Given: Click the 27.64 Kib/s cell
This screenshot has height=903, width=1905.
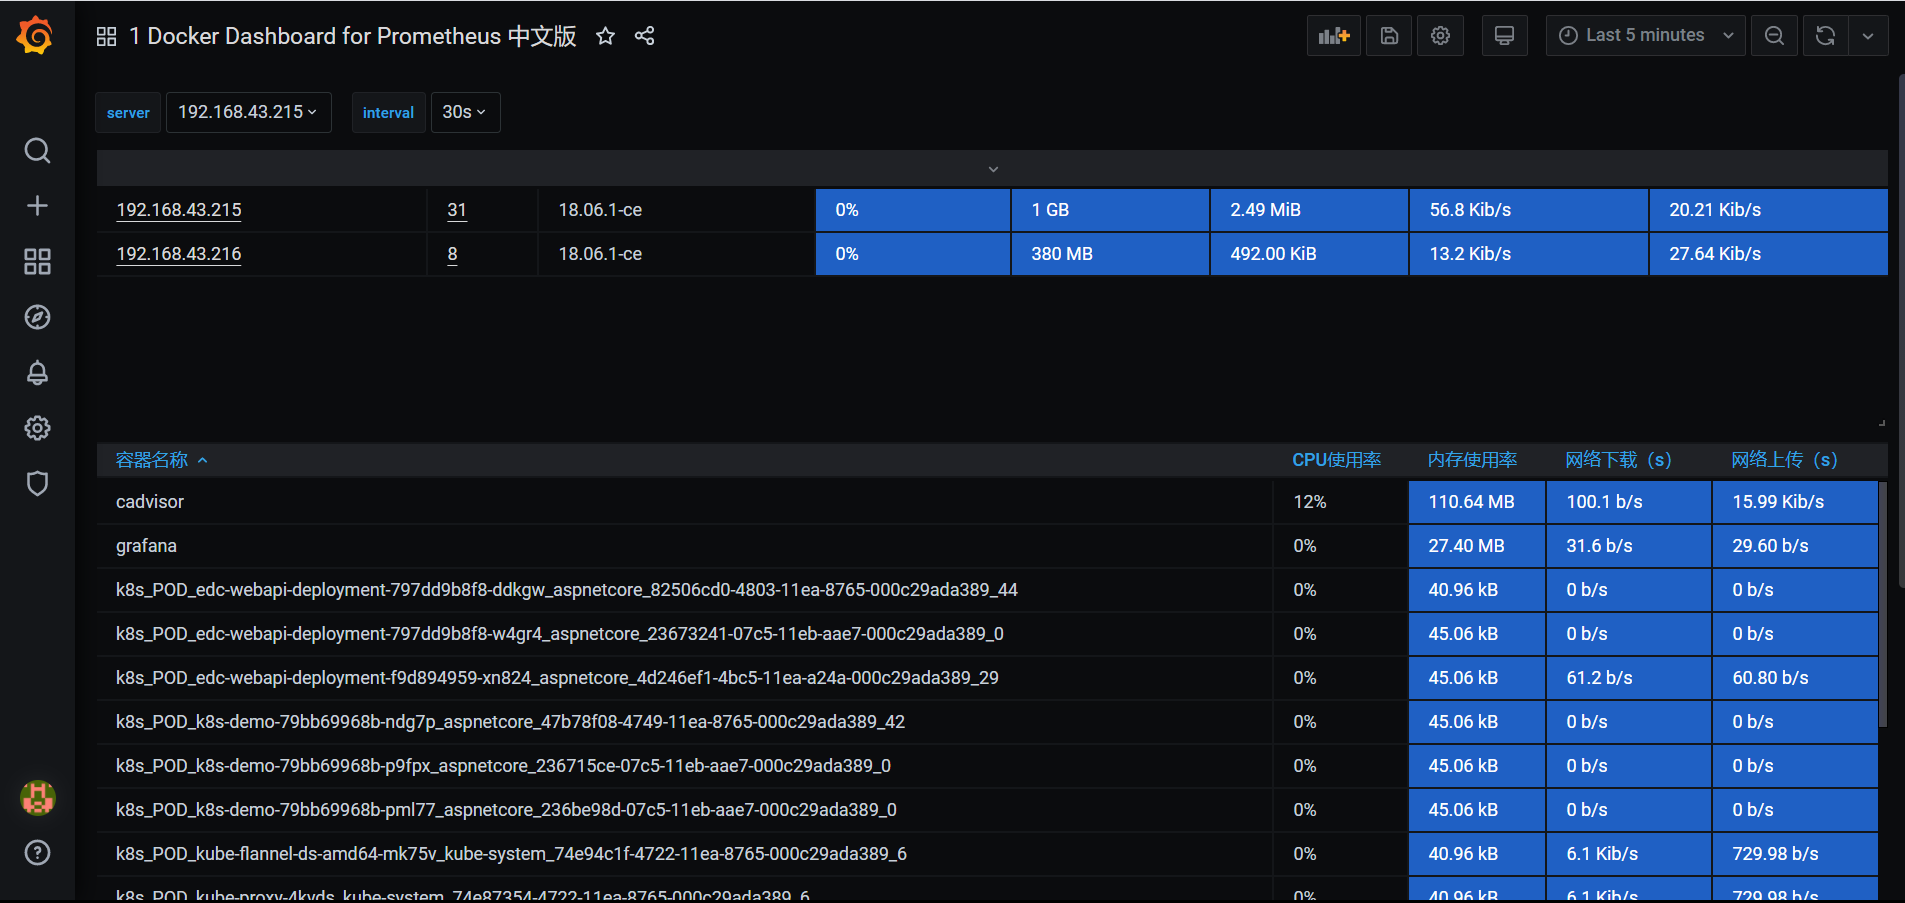Looking at the screenshot, I should point(1768,254).
